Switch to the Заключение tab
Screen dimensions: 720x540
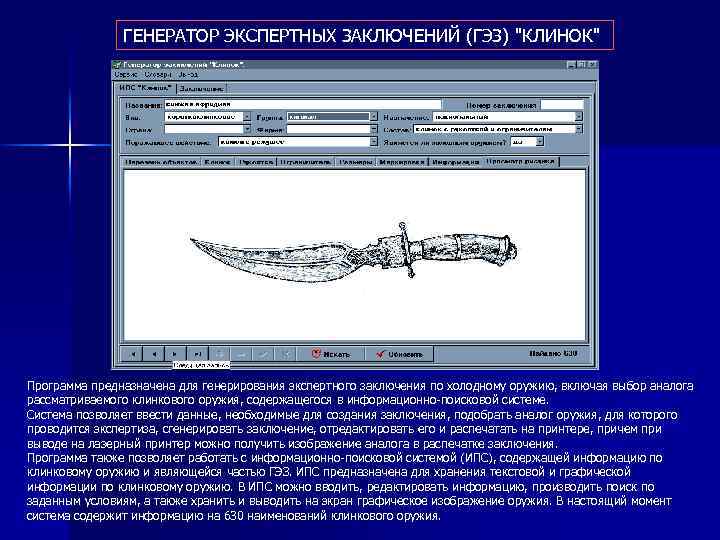coord(201,89)
